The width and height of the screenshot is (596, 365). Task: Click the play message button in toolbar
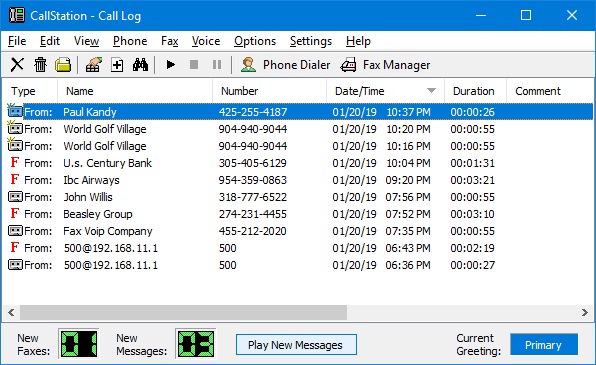click(x=171, y=65)
